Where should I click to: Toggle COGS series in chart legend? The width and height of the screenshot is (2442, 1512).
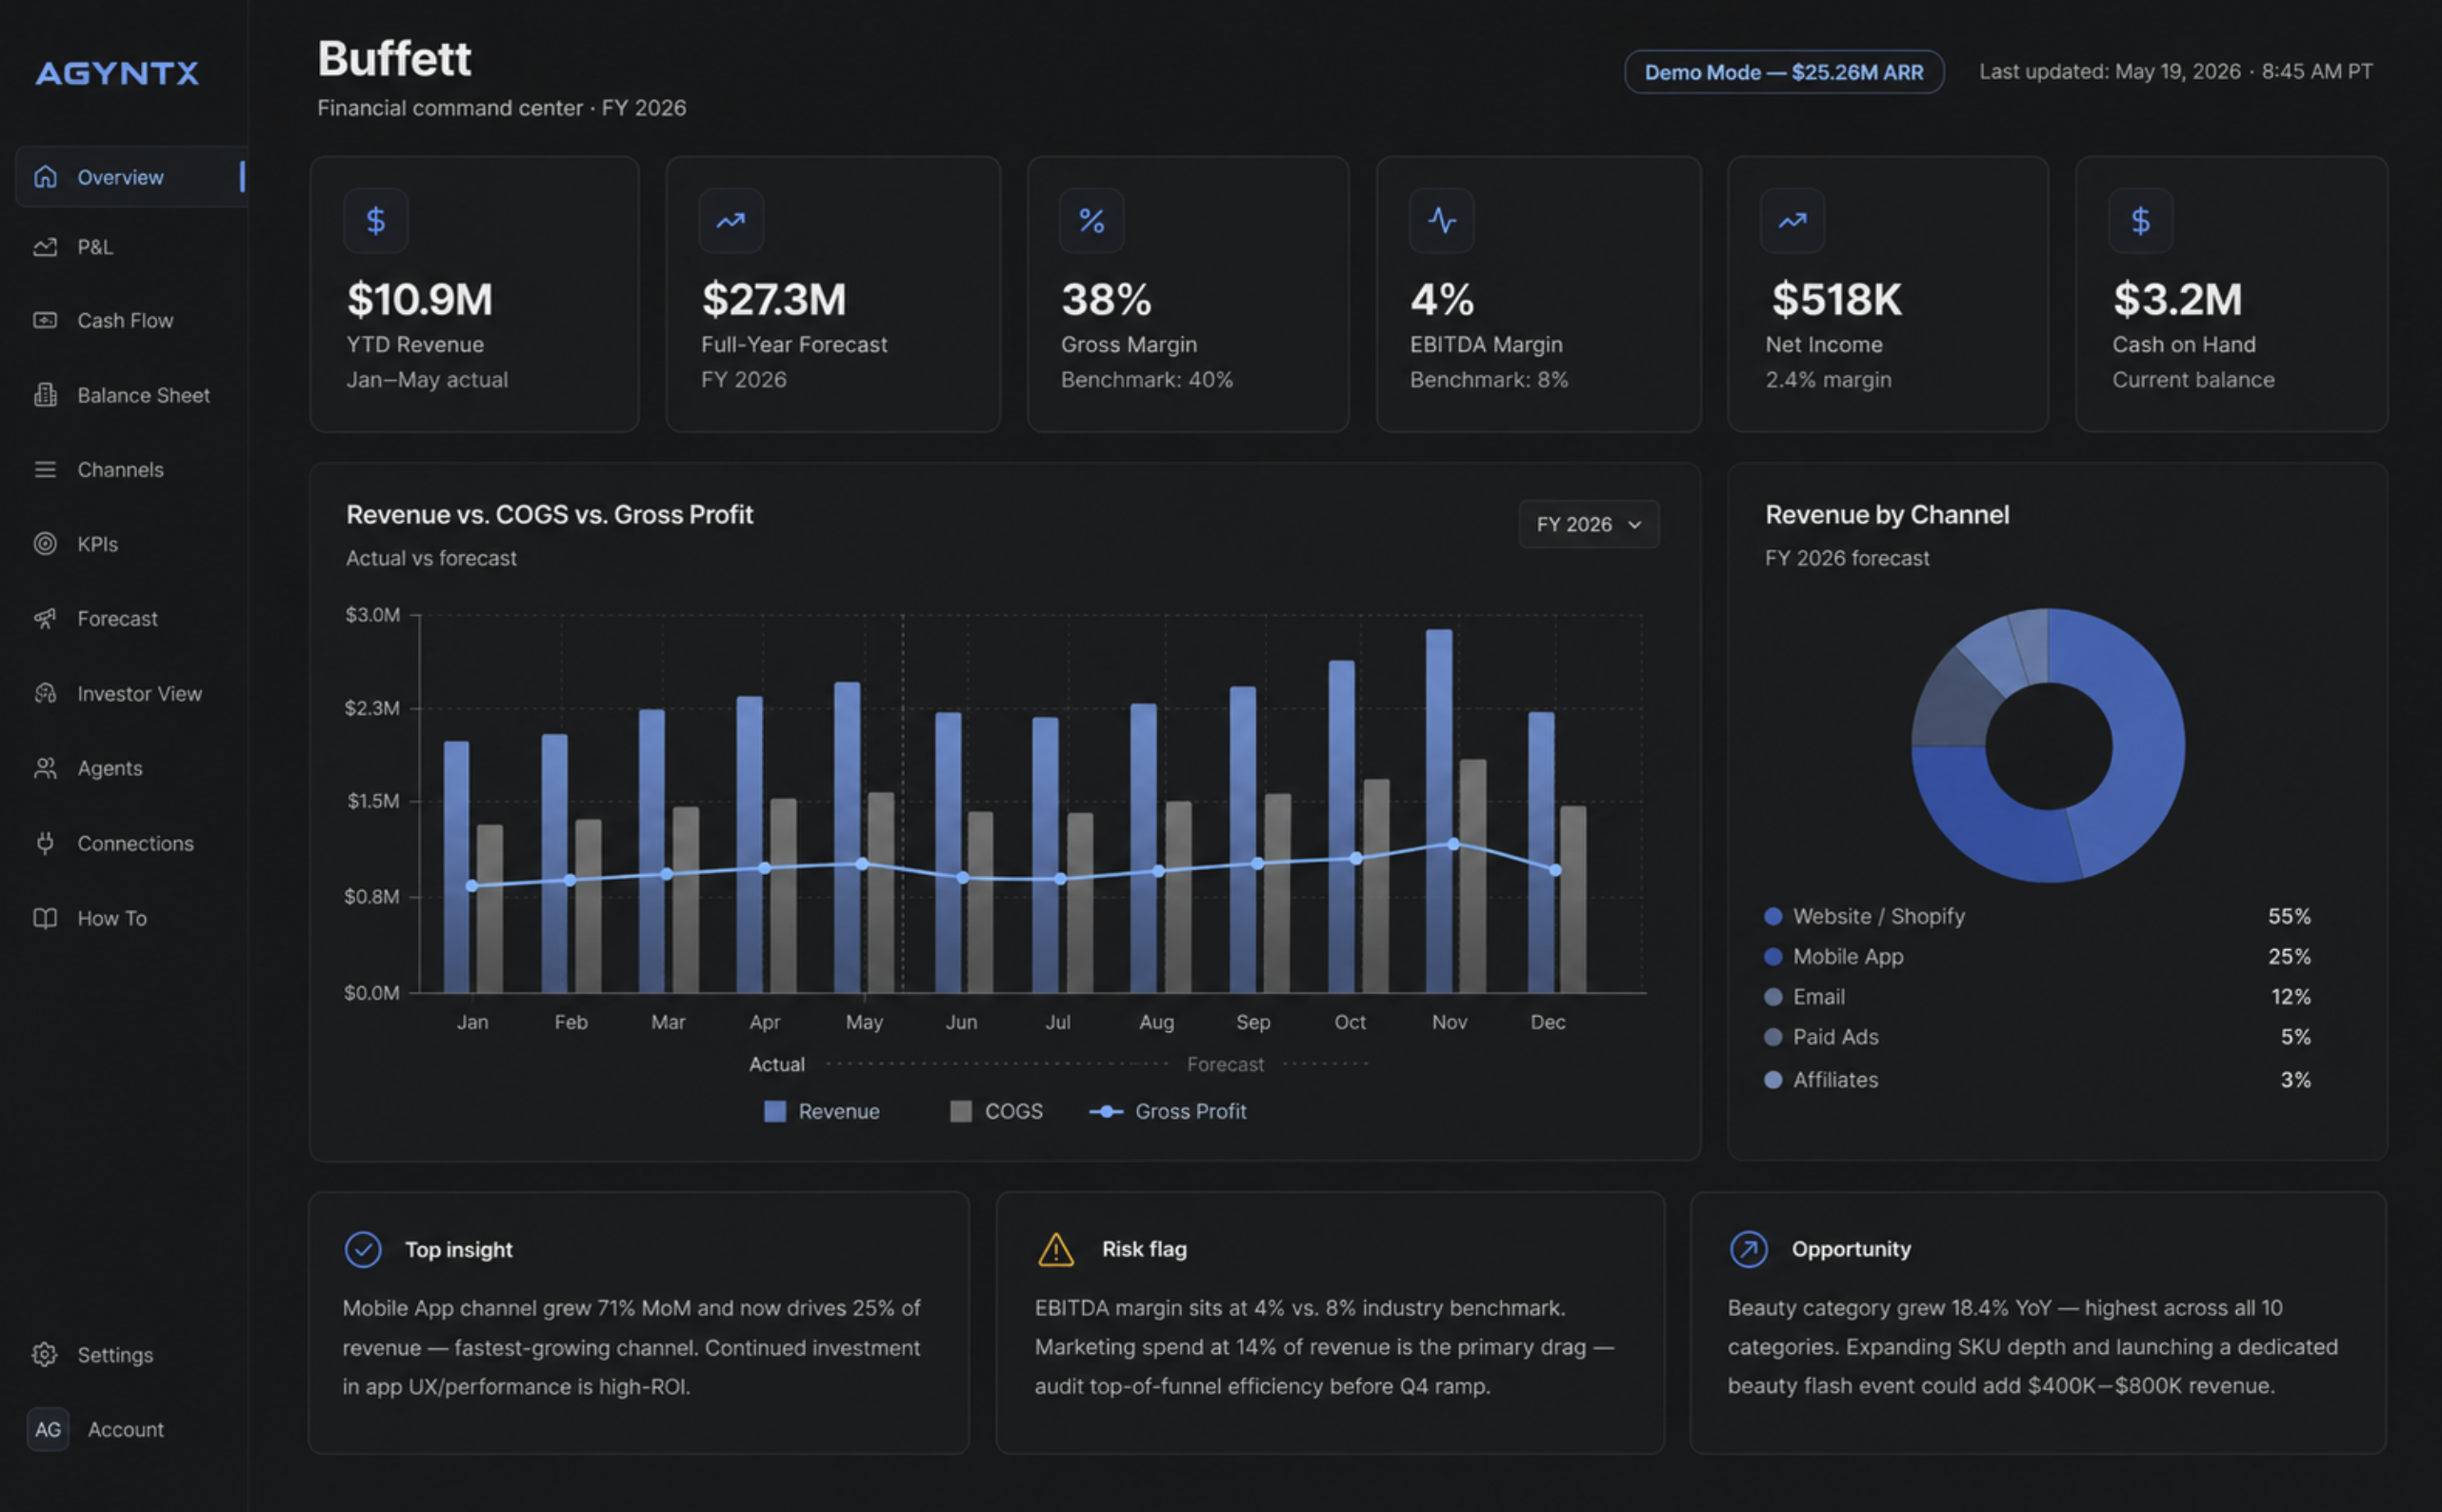click(x=996, y=1111)
